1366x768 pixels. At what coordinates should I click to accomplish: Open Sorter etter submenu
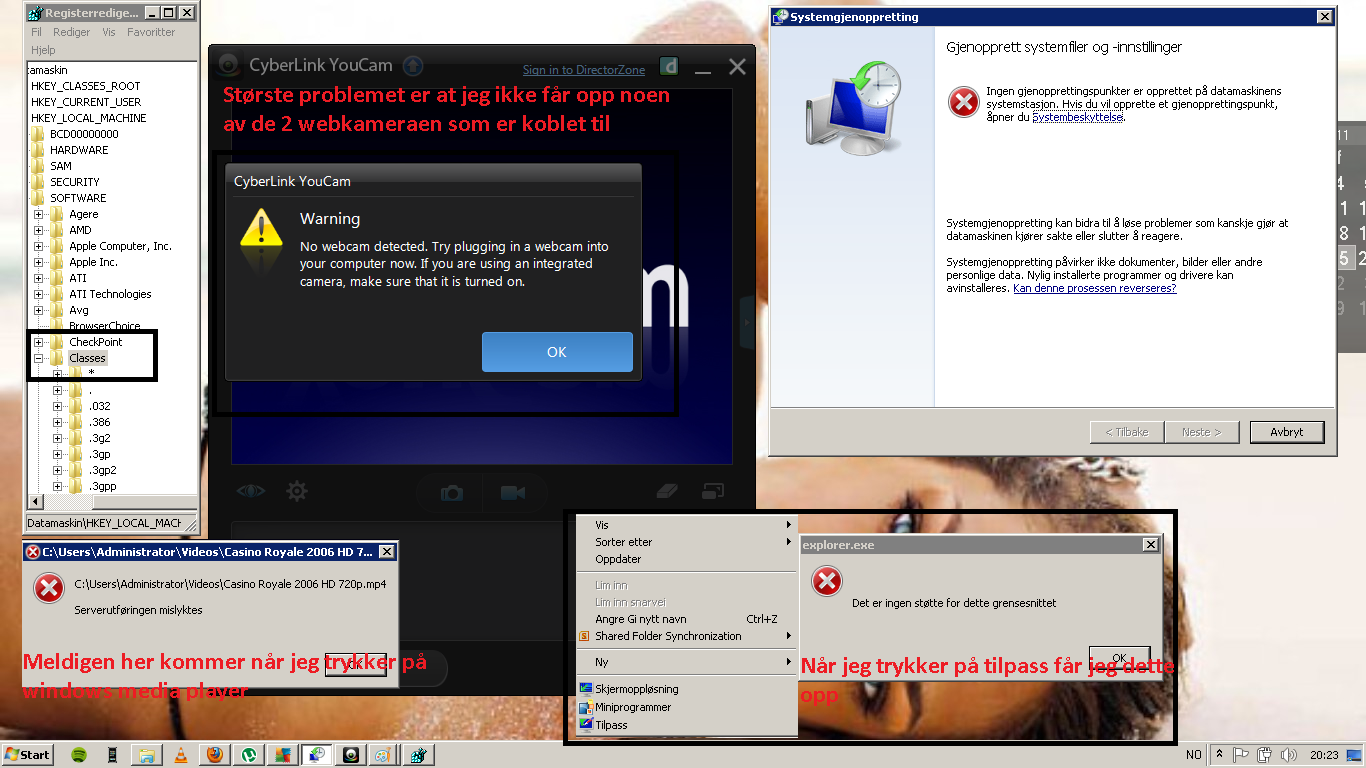687,542
